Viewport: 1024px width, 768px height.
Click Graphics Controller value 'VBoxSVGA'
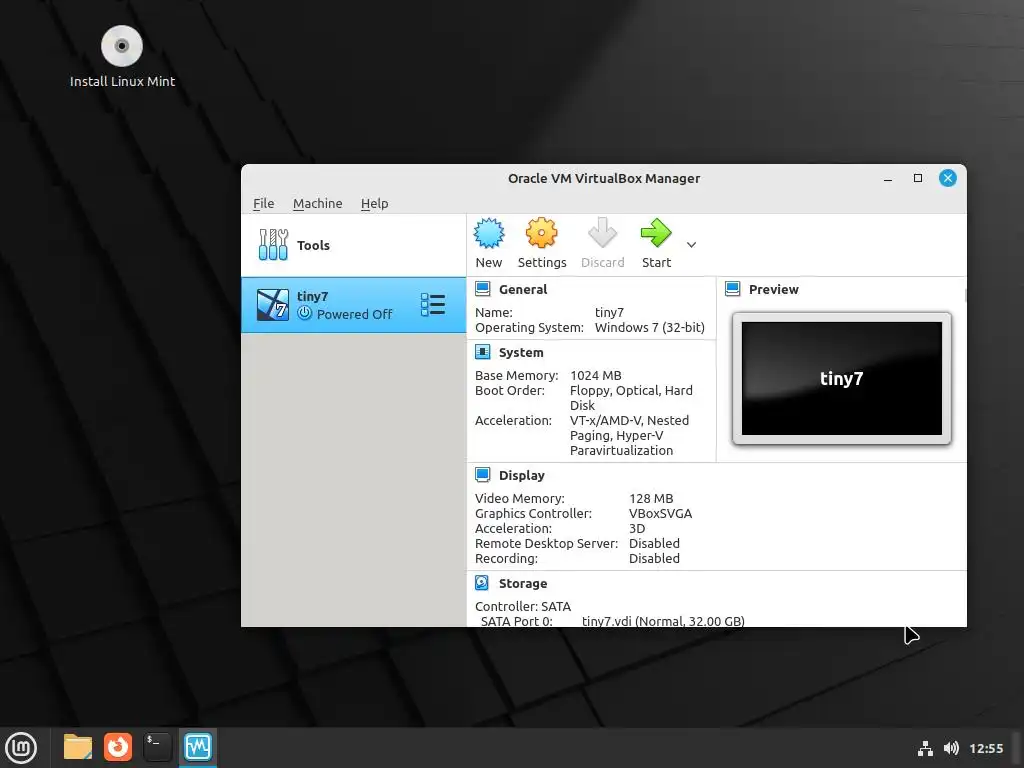coord(660,513)
